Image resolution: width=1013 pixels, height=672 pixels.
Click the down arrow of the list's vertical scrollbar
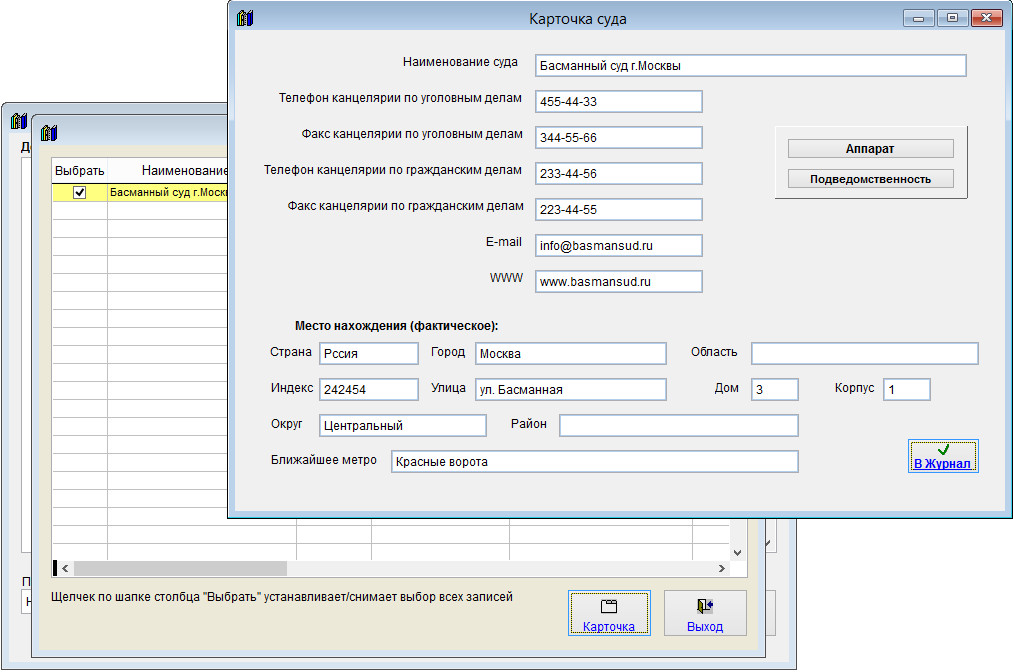point(738,552)
